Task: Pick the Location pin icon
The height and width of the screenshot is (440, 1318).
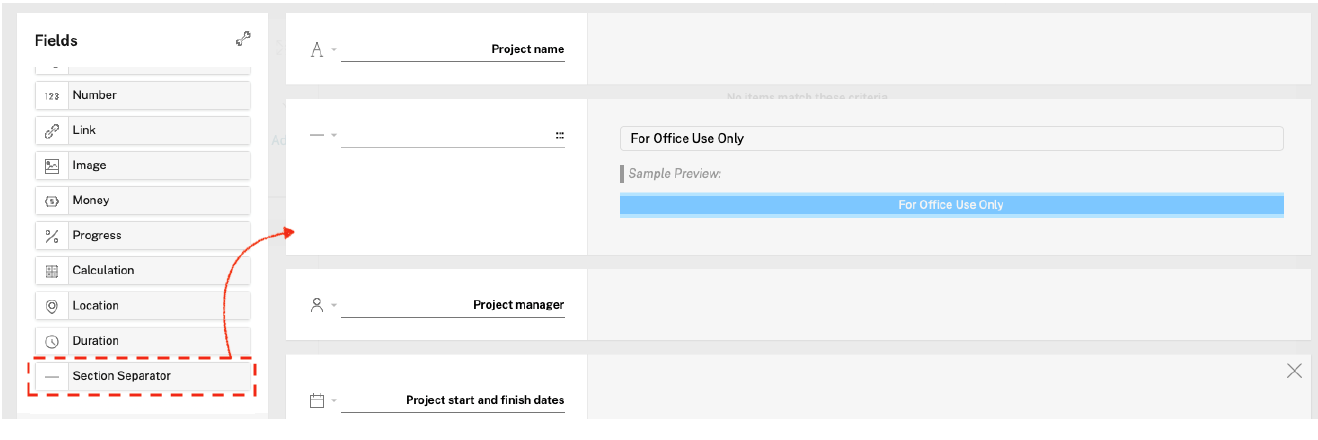Action: pyautogui.click(x=52, y=306)
